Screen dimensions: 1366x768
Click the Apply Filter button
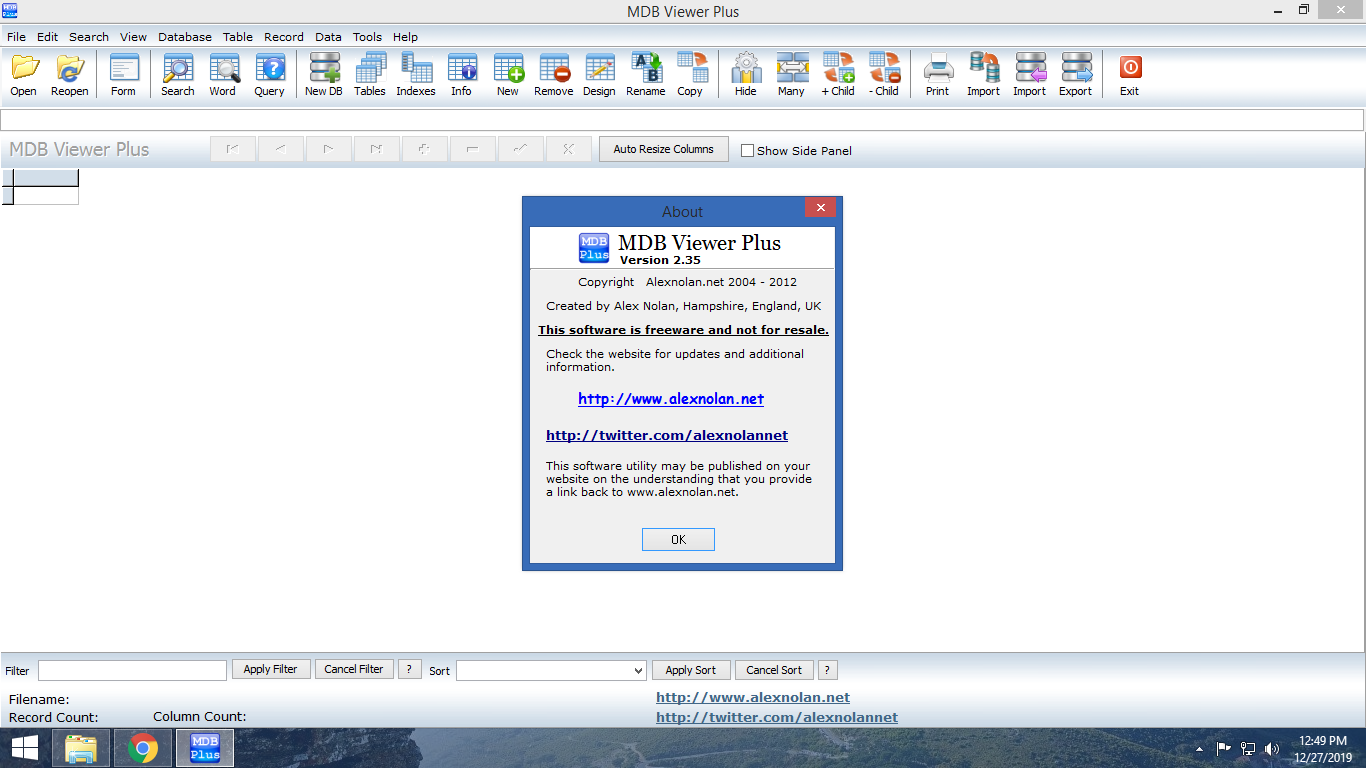(x=271, y=670)
